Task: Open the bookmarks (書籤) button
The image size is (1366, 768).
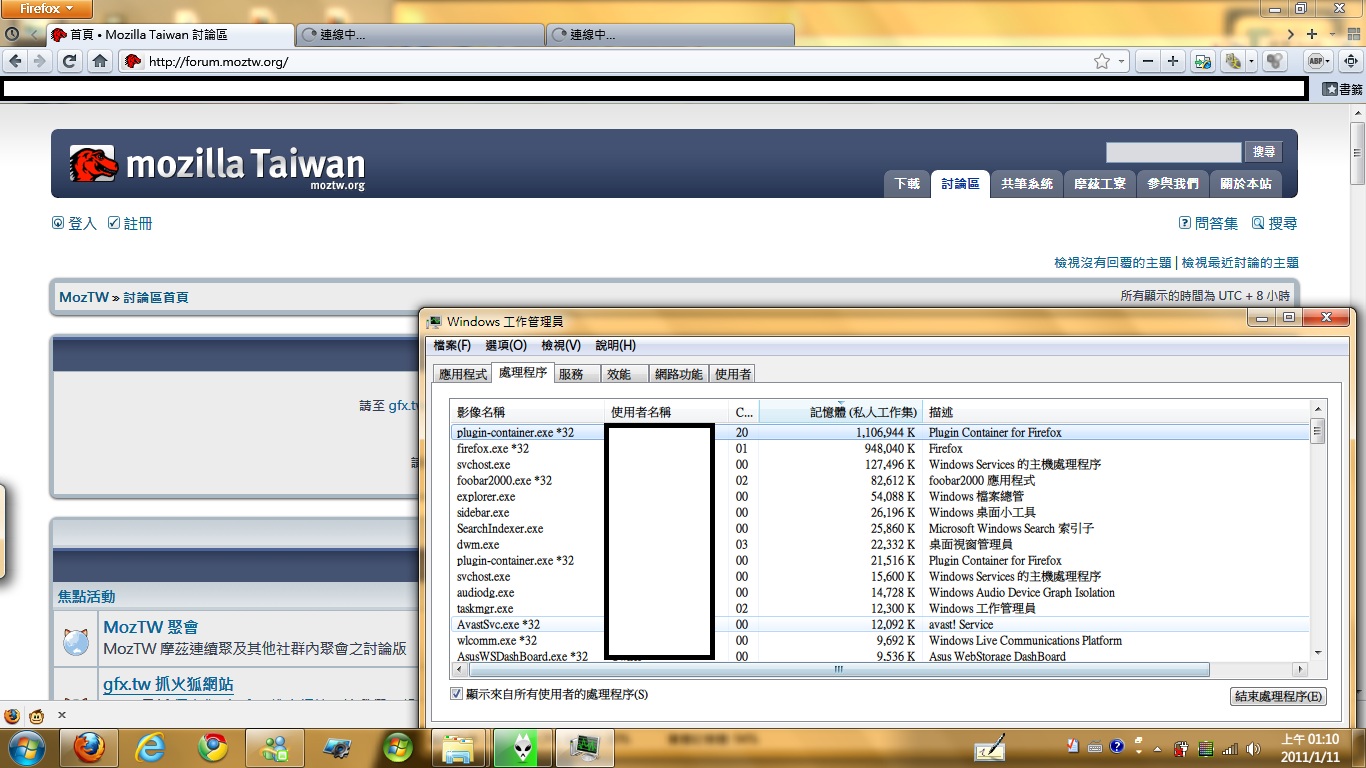Action: [1343, 89]
